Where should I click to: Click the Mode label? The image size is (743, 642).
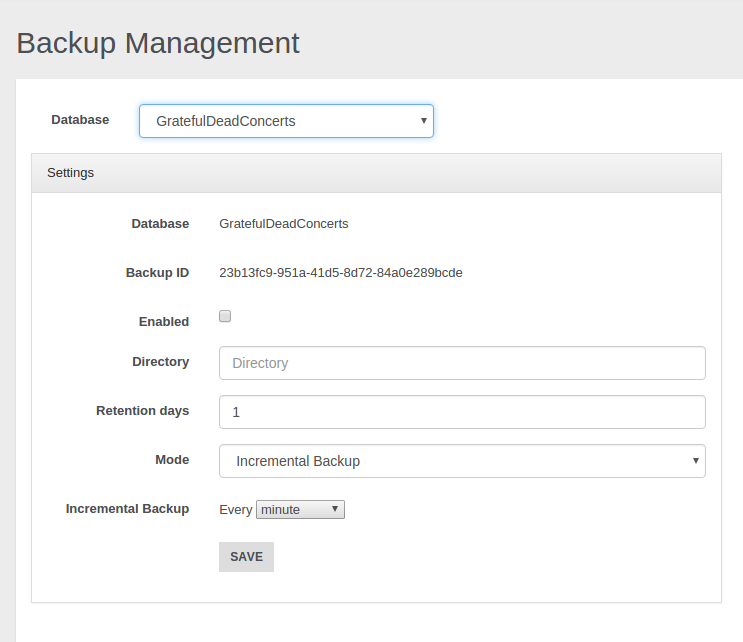click(171, 460)
